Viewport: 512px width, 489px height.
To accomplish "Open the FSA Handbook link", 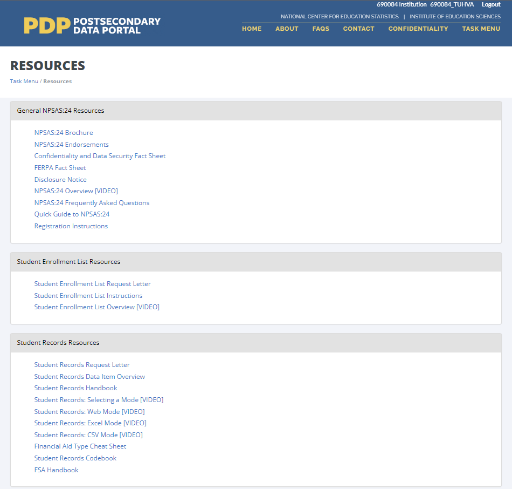I will pyautogui.click(x=56, y=470).
